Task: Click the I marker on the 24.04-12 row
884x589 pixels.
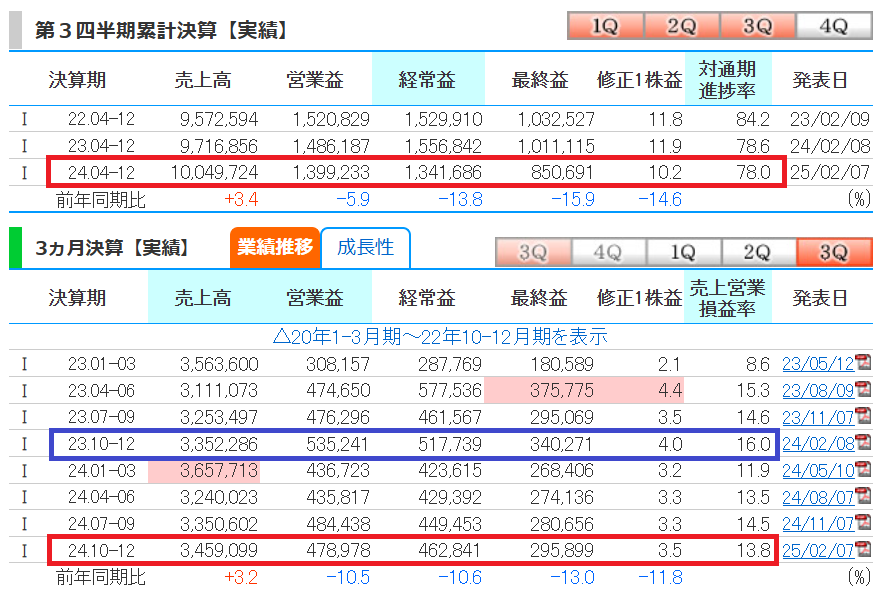Action: coord(24,172)
